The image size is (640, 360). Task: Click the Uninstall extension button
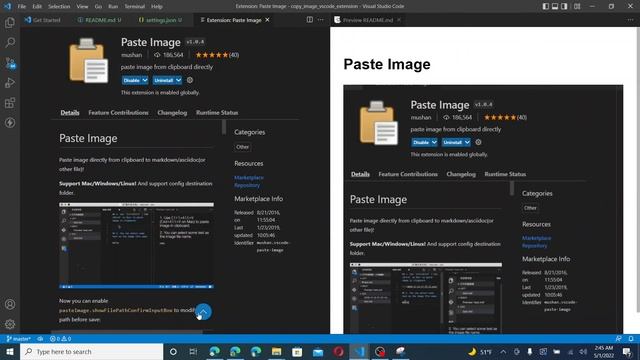[x=164, y=80]
